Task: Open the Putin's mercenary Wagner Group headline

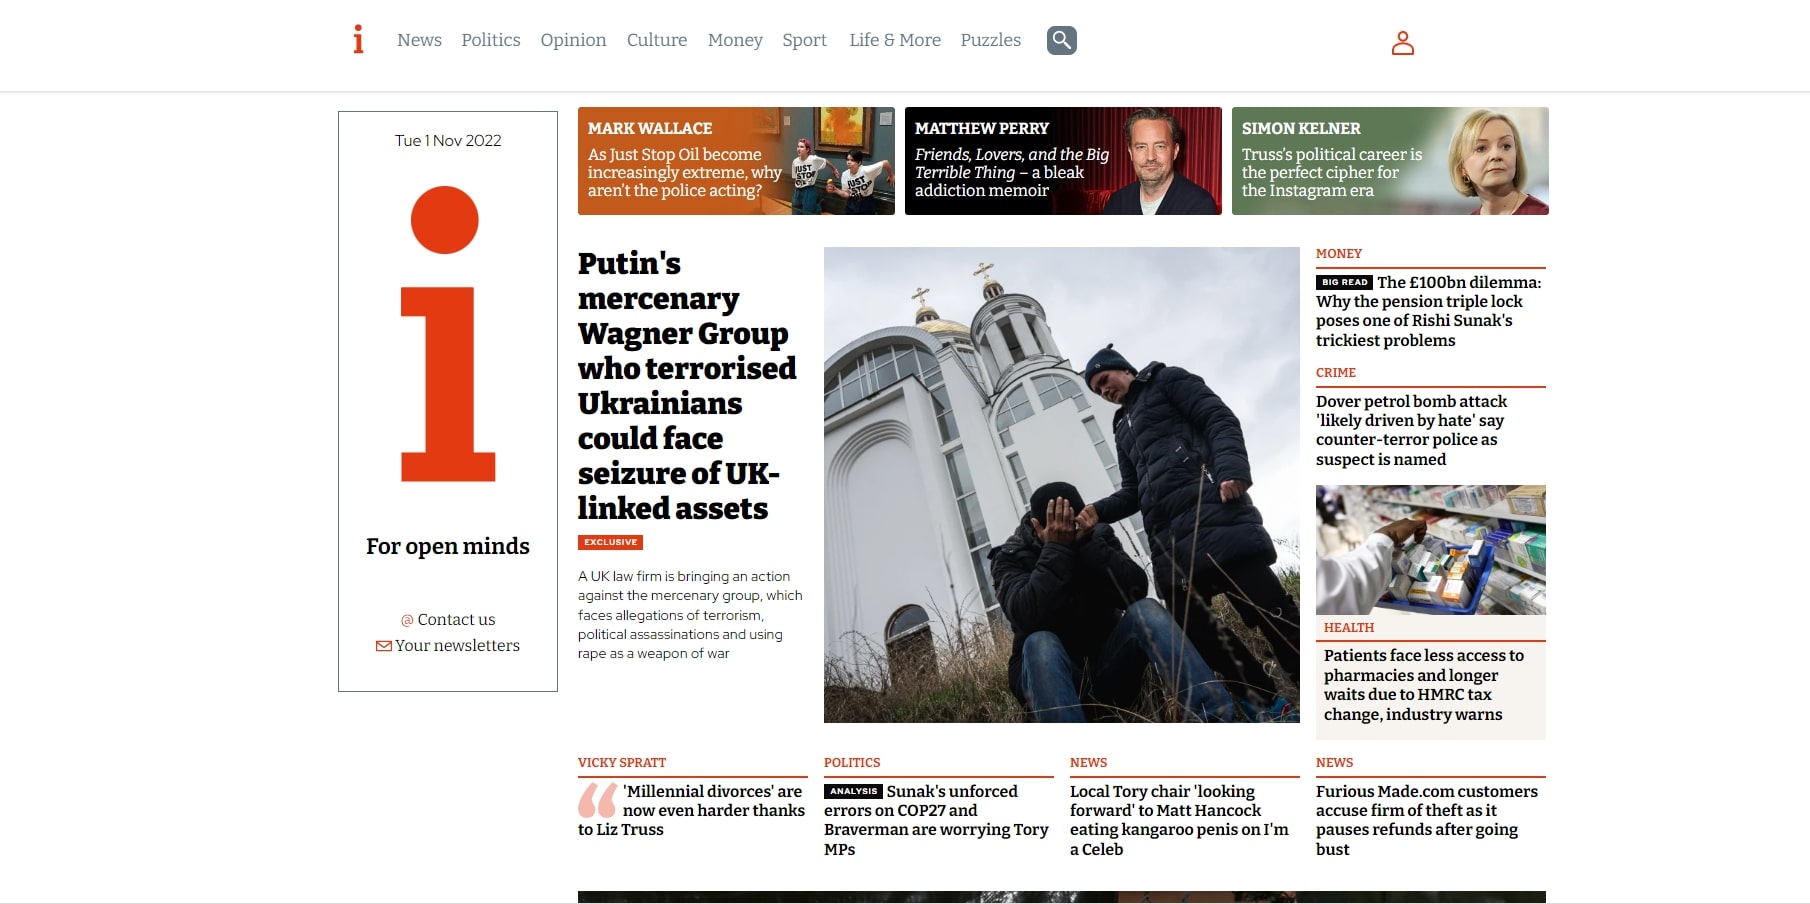Action: pyautogui.click(x=688, y=386)
